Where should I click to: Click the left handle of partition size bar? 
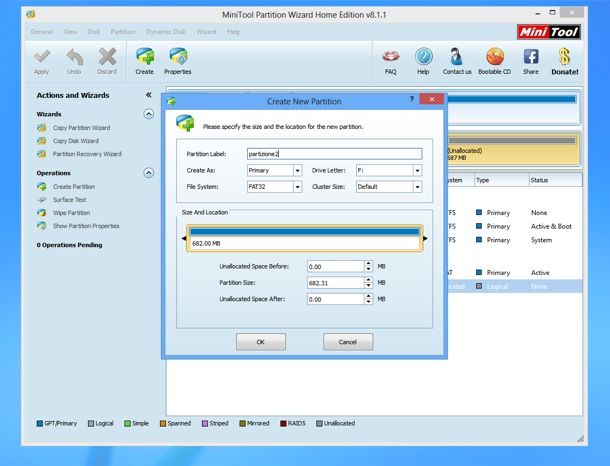click(184, 238)
